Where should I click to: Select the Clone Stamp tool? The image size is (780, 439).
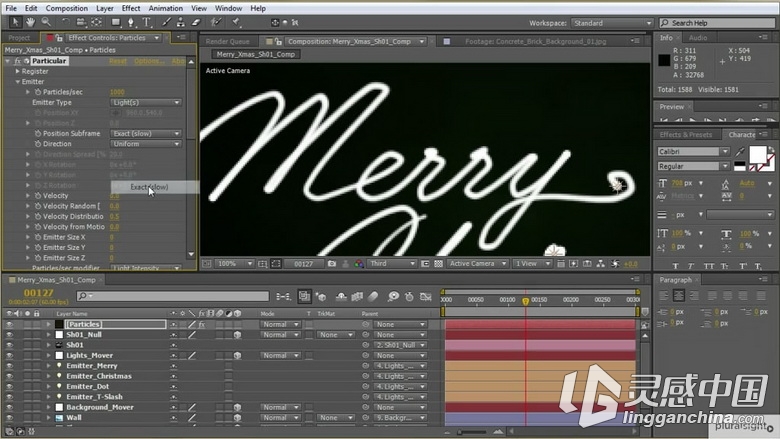(181, 22)
